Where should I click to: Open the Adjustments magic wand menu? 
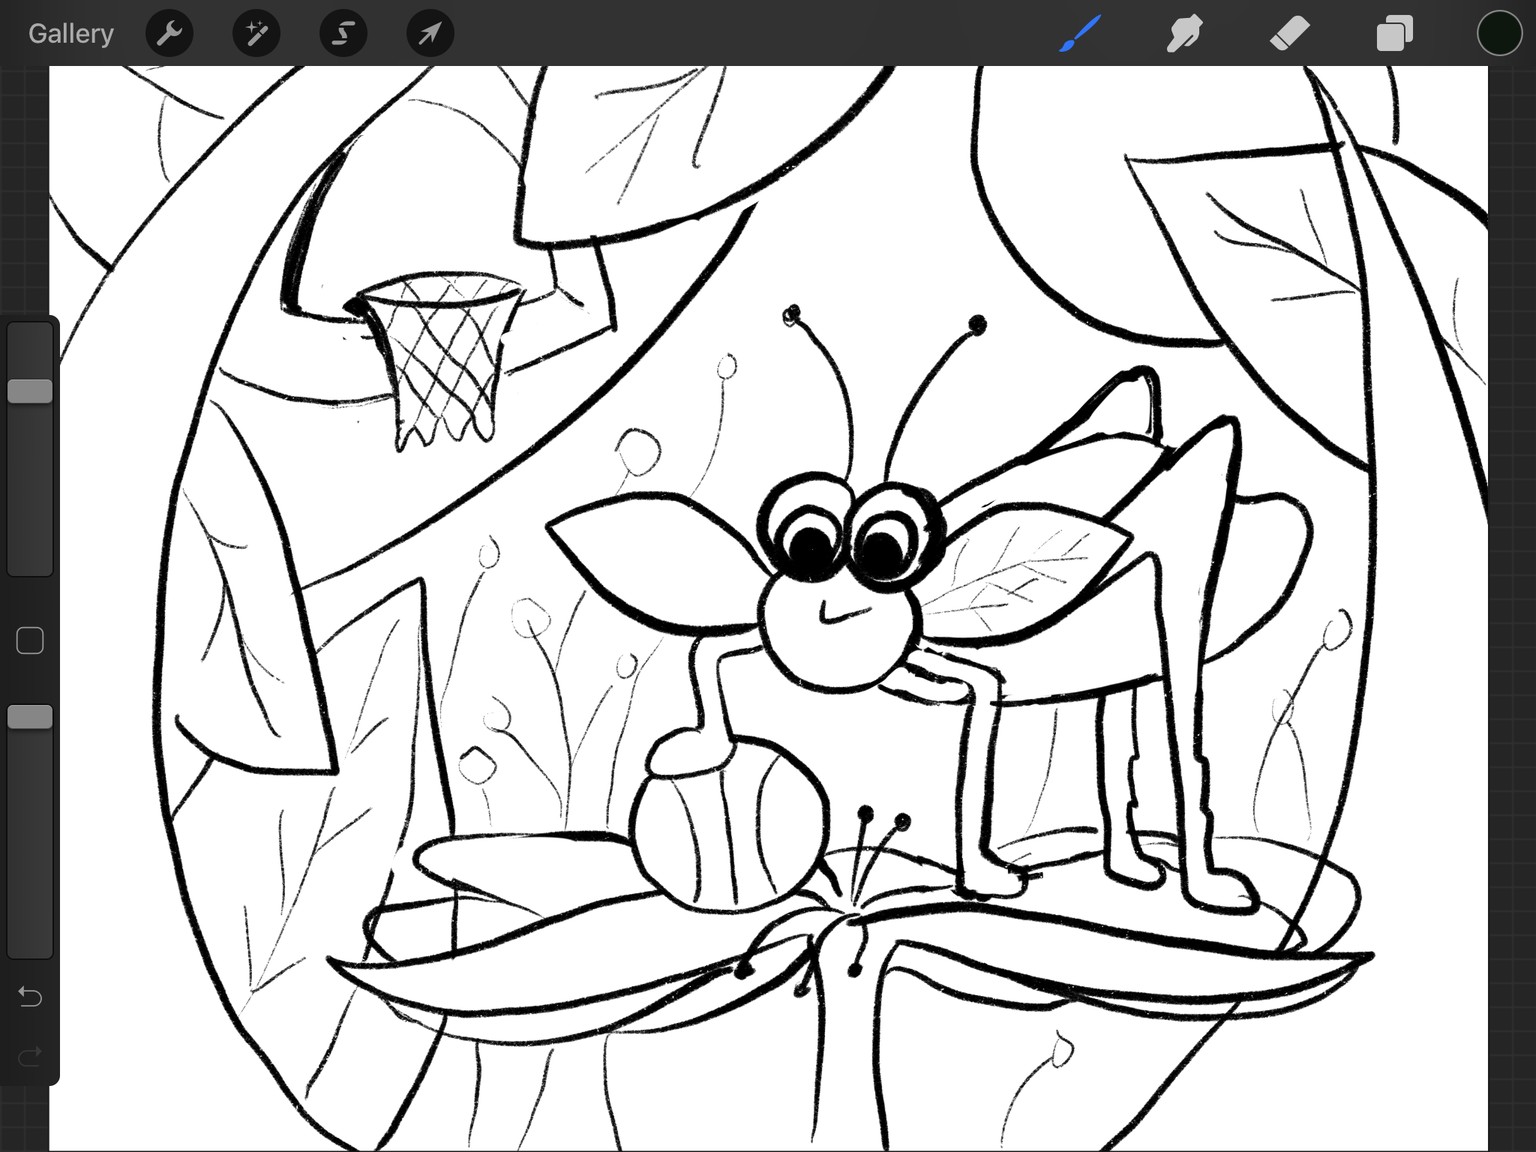[x=256, y=34]
